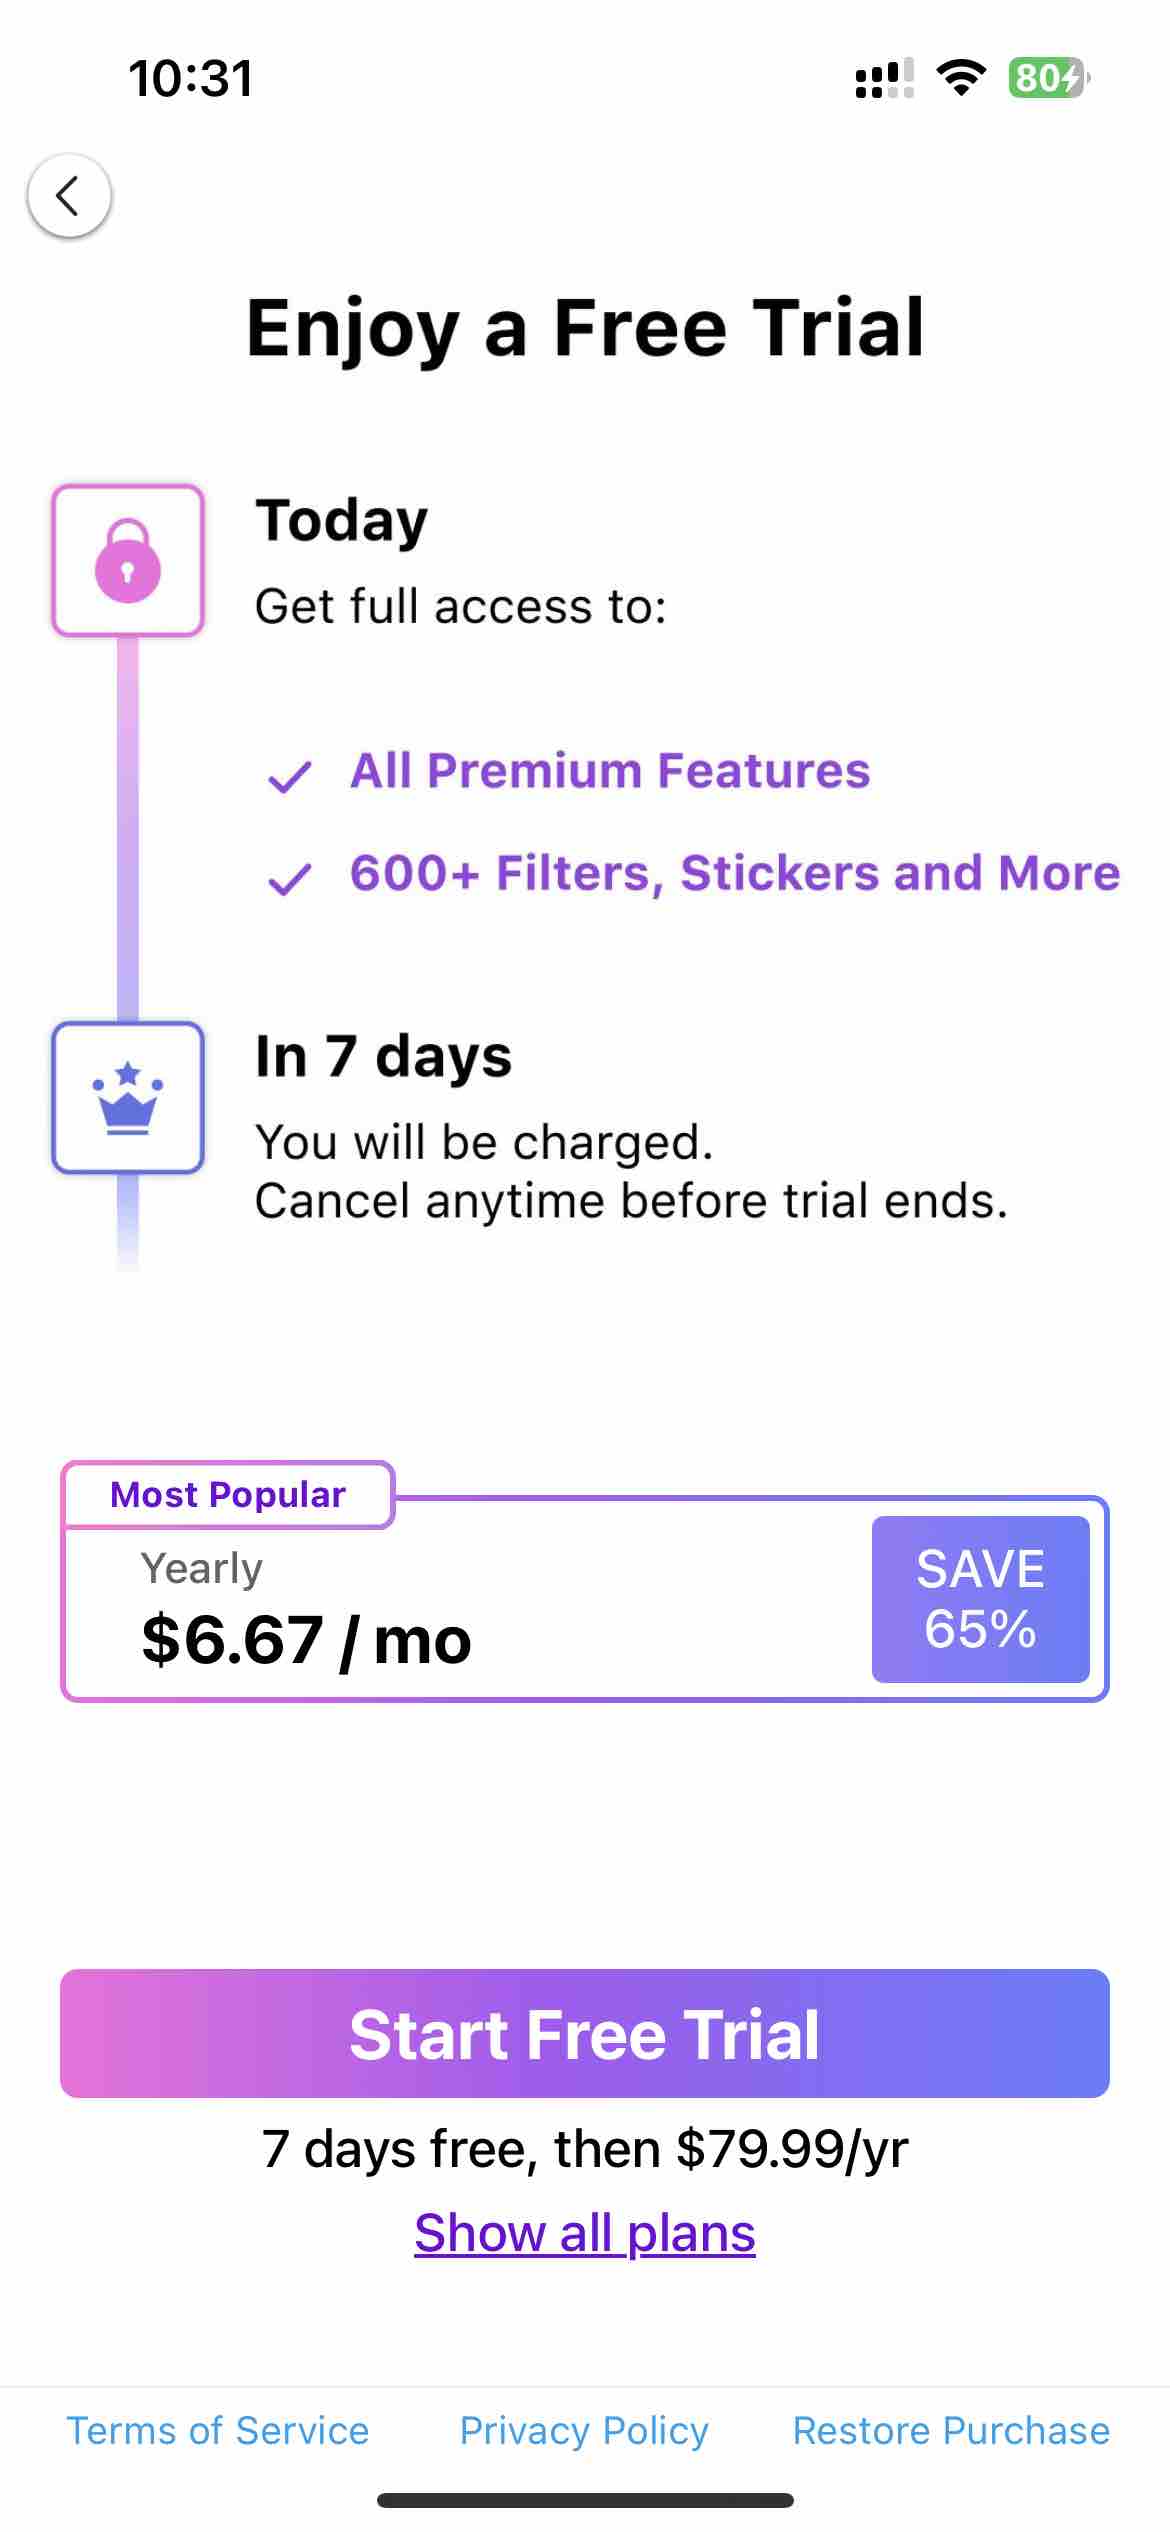Tap the 7 days free pricing text
The height and width of the screenshot is (2532, 1170).
(x=585, y=2148)
